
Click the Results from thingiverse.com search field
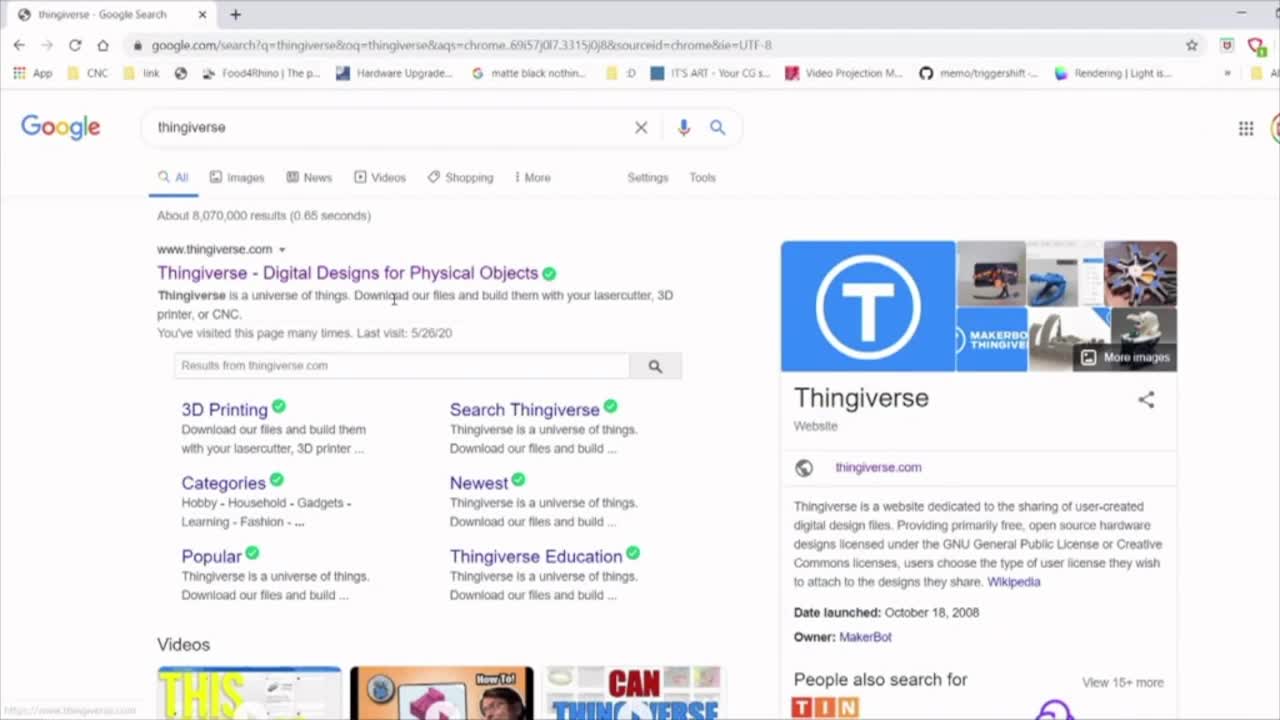(402, 366)
